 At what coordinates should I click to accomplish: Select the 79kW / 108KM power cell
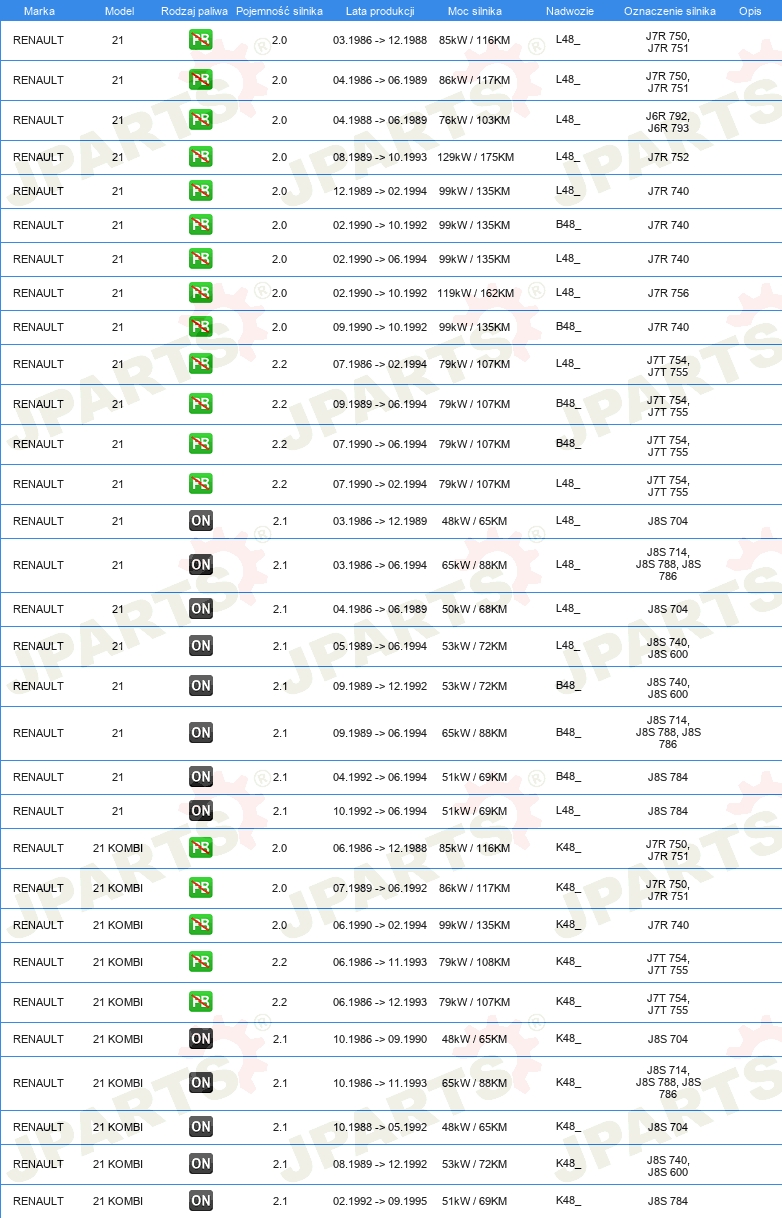(474, 962)
